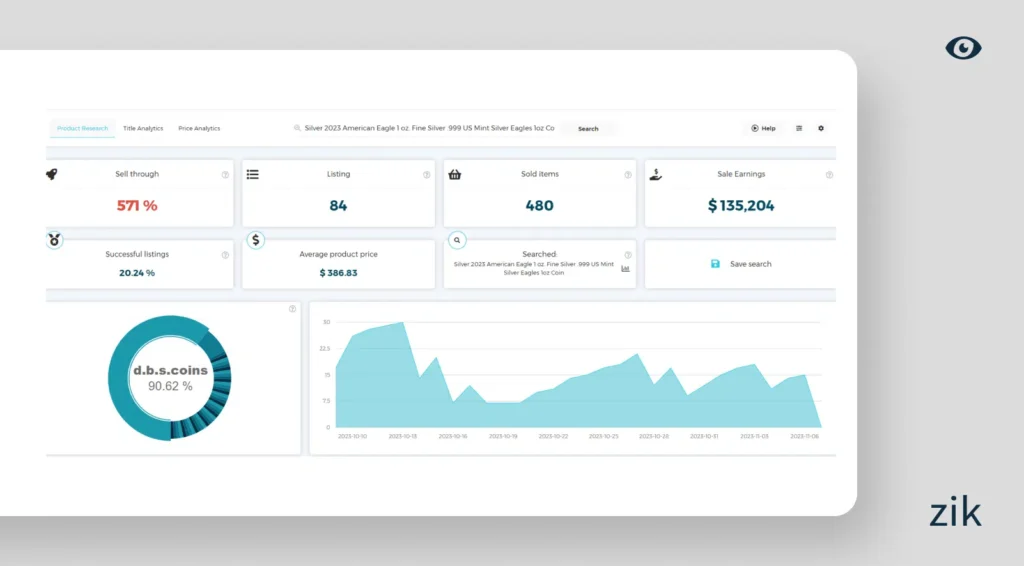Click the Search button
Screen dimensions: 1024x566
click(588, 129)
